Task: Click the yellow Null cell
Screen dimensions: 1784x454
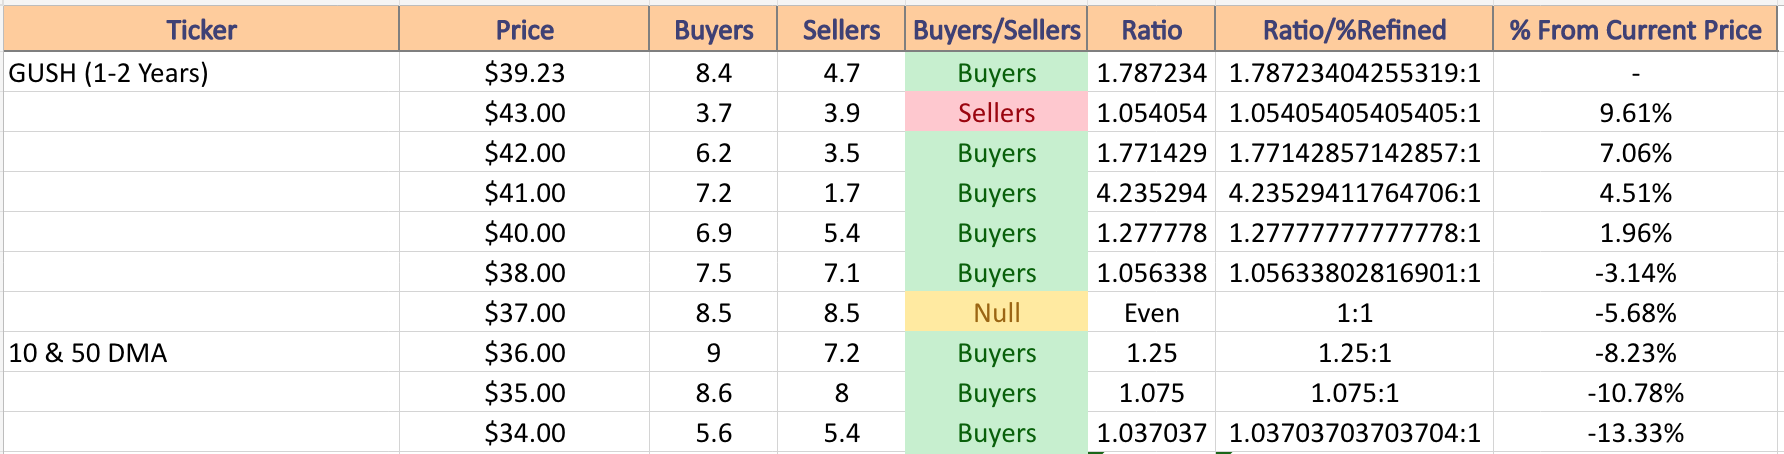Action: pos(996,312)
